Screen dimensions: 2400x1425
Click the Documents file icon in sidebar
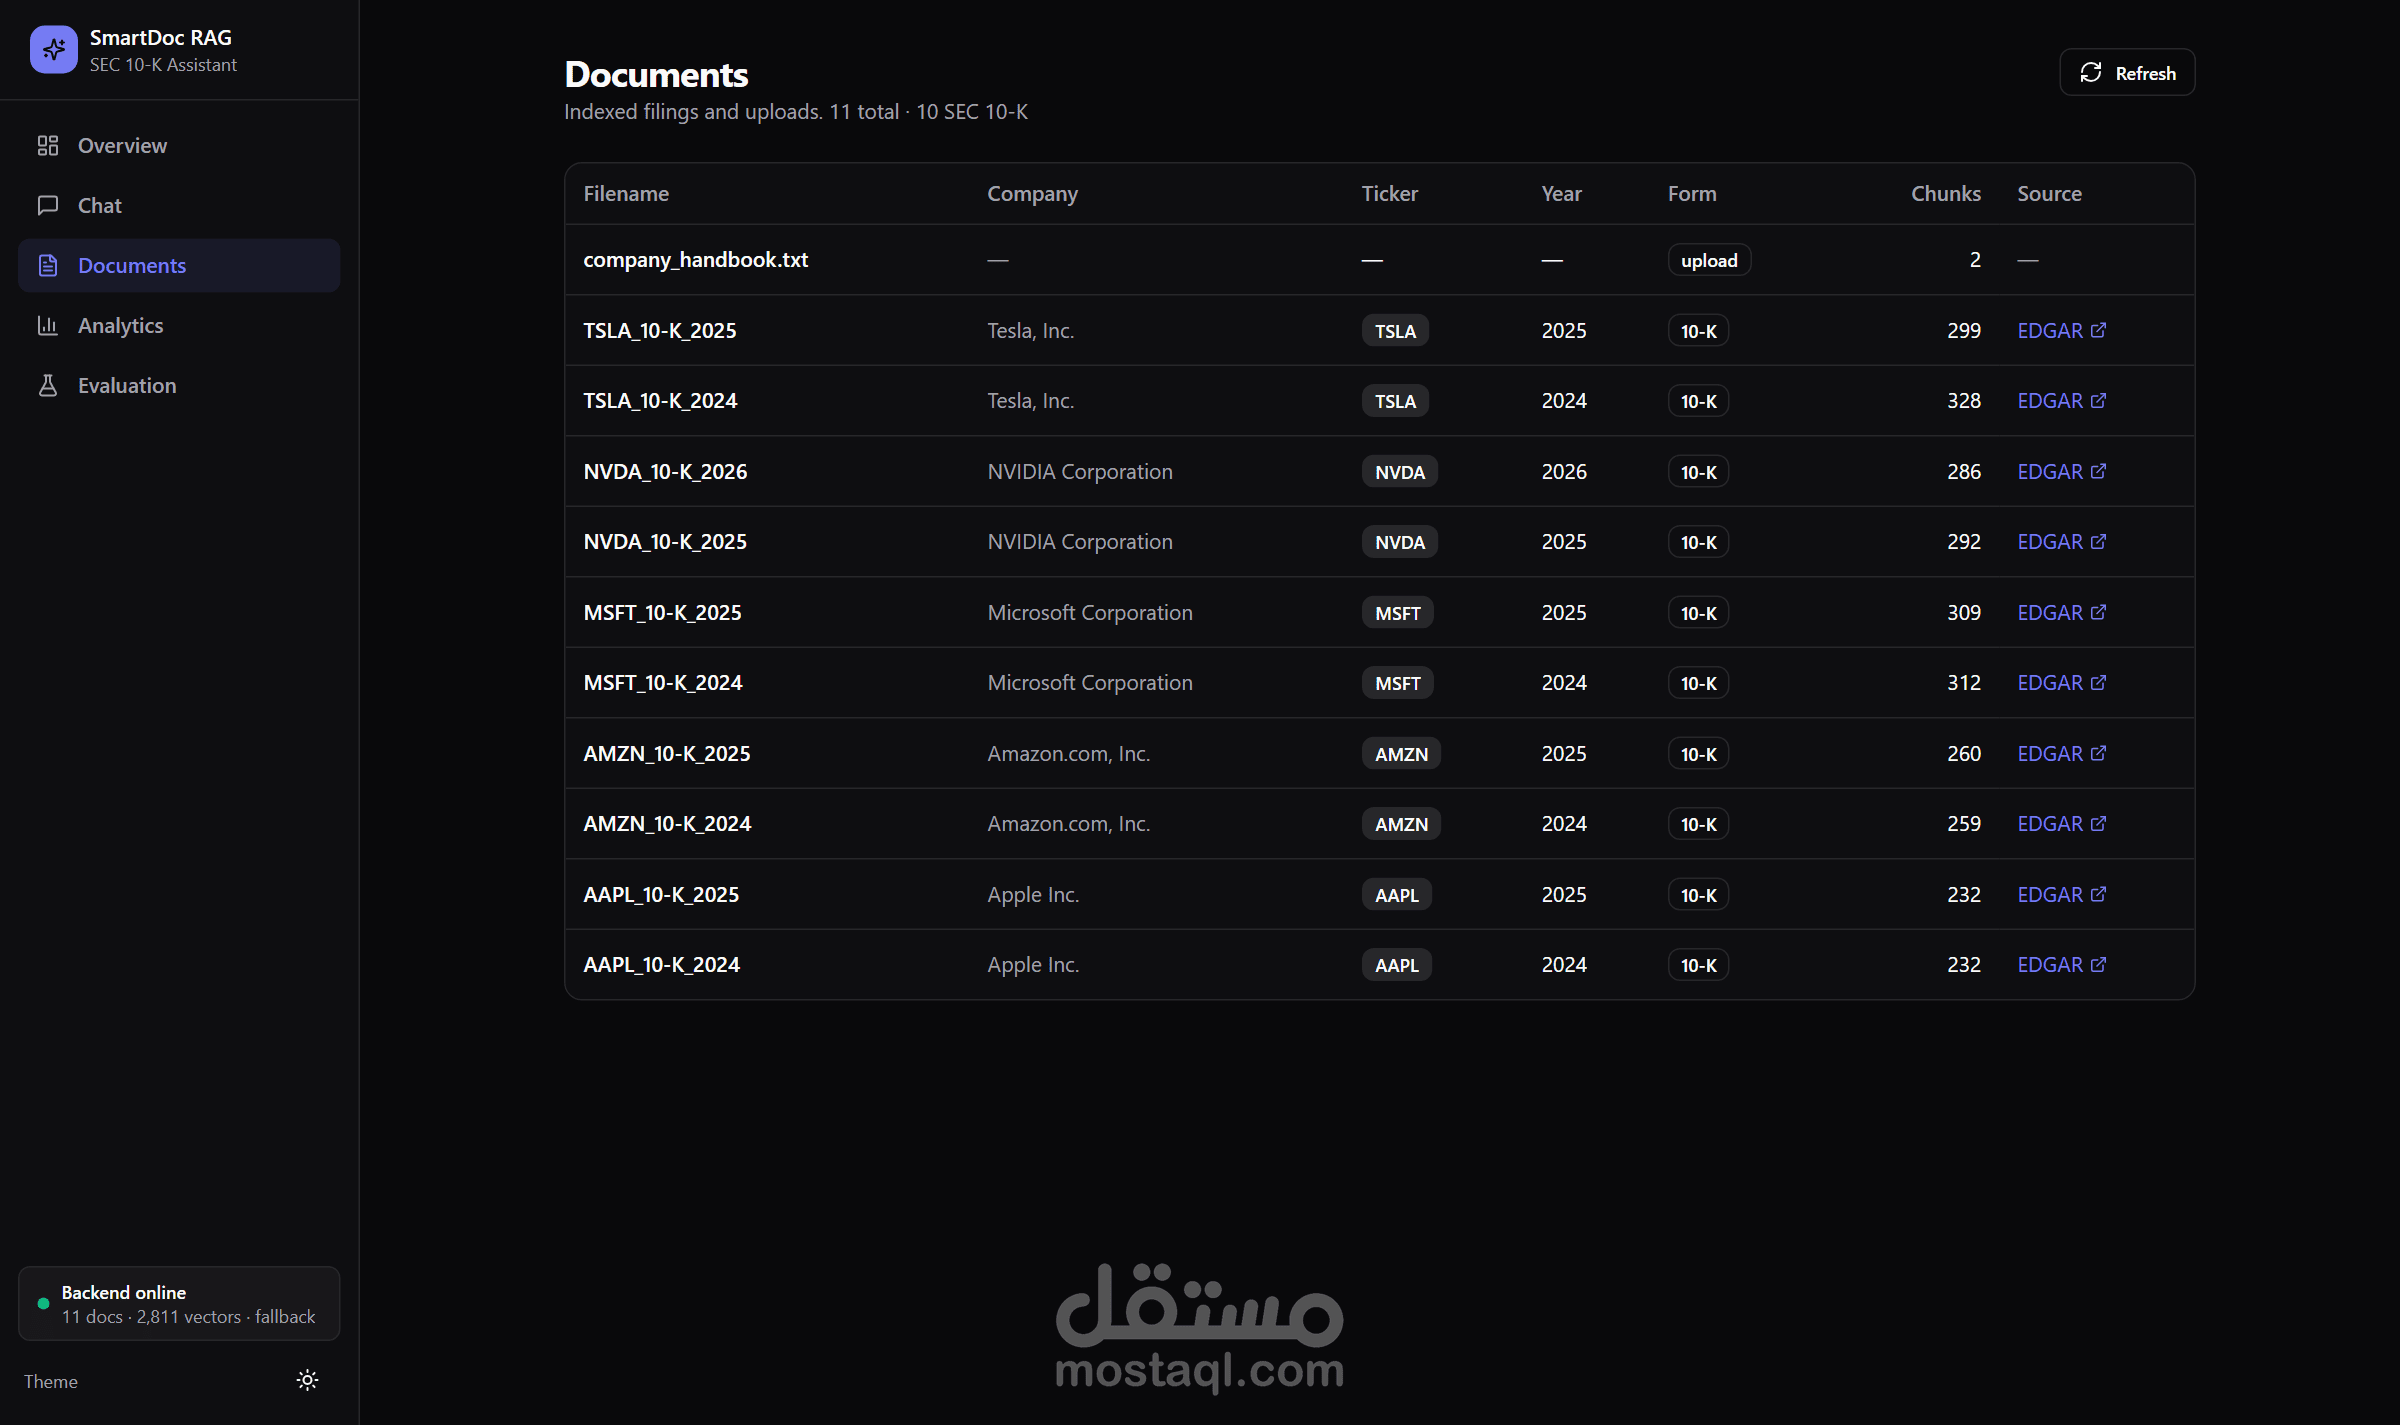48,266
